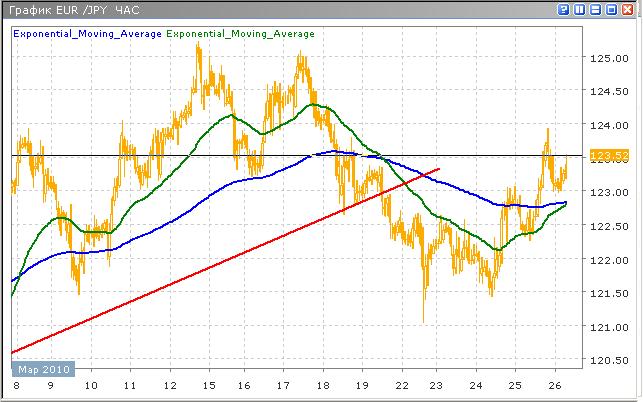Click the vertical split window icon
This screenshot has width=643, height=402.
(x=581, y=10)
